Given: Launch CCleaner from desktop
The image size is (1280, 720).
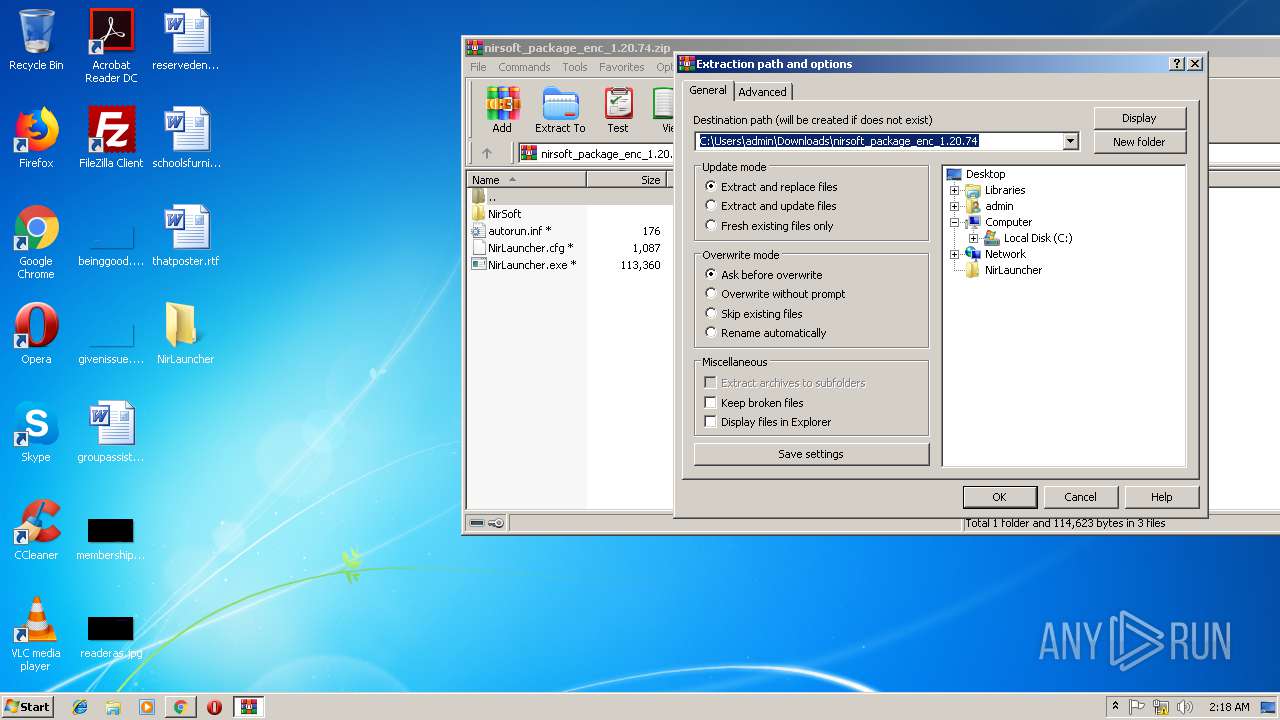Looking at the screenshot, I should click(x=36, y=530).
